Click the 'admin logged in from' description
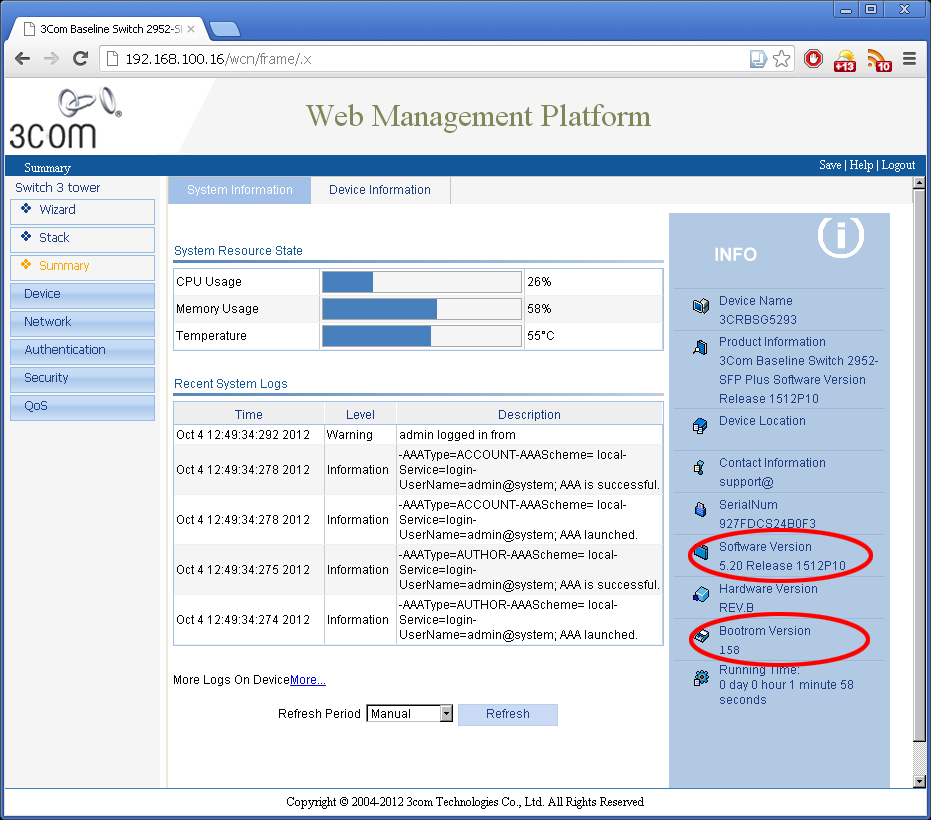This screenshot has width=931, height=820. [x=458, y=435]
